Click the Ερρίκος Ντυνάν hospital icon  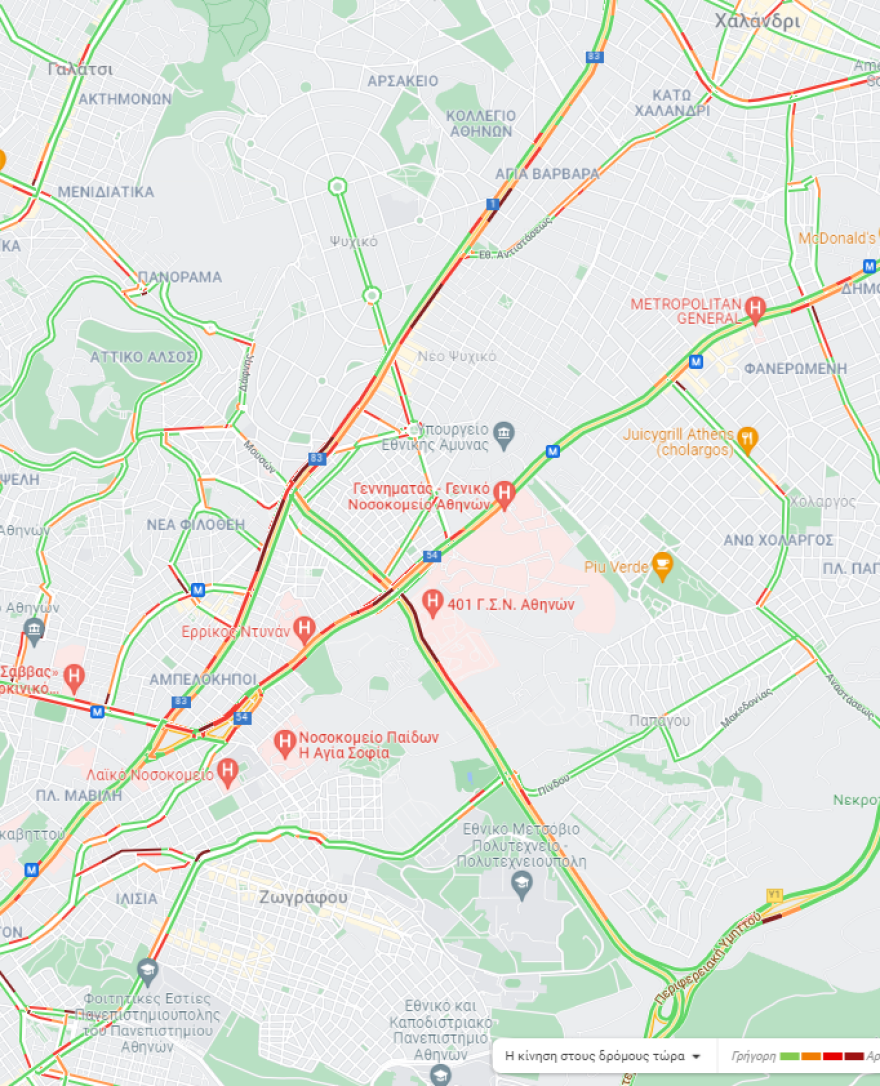click(x=304, y=630)
